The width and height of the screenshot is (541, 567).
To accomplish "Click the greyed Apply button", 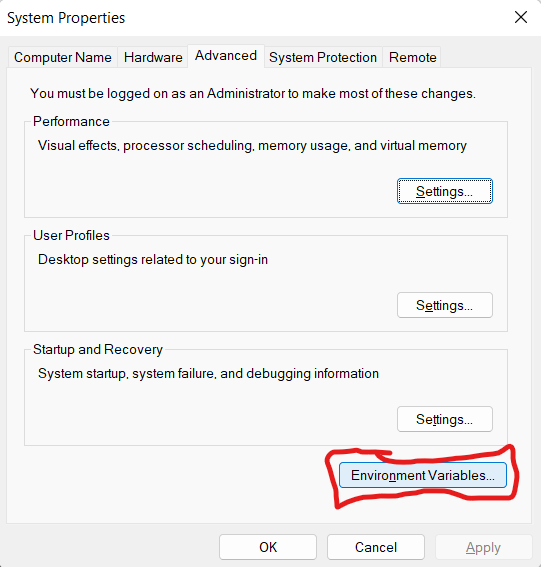I will coord(484,547).
